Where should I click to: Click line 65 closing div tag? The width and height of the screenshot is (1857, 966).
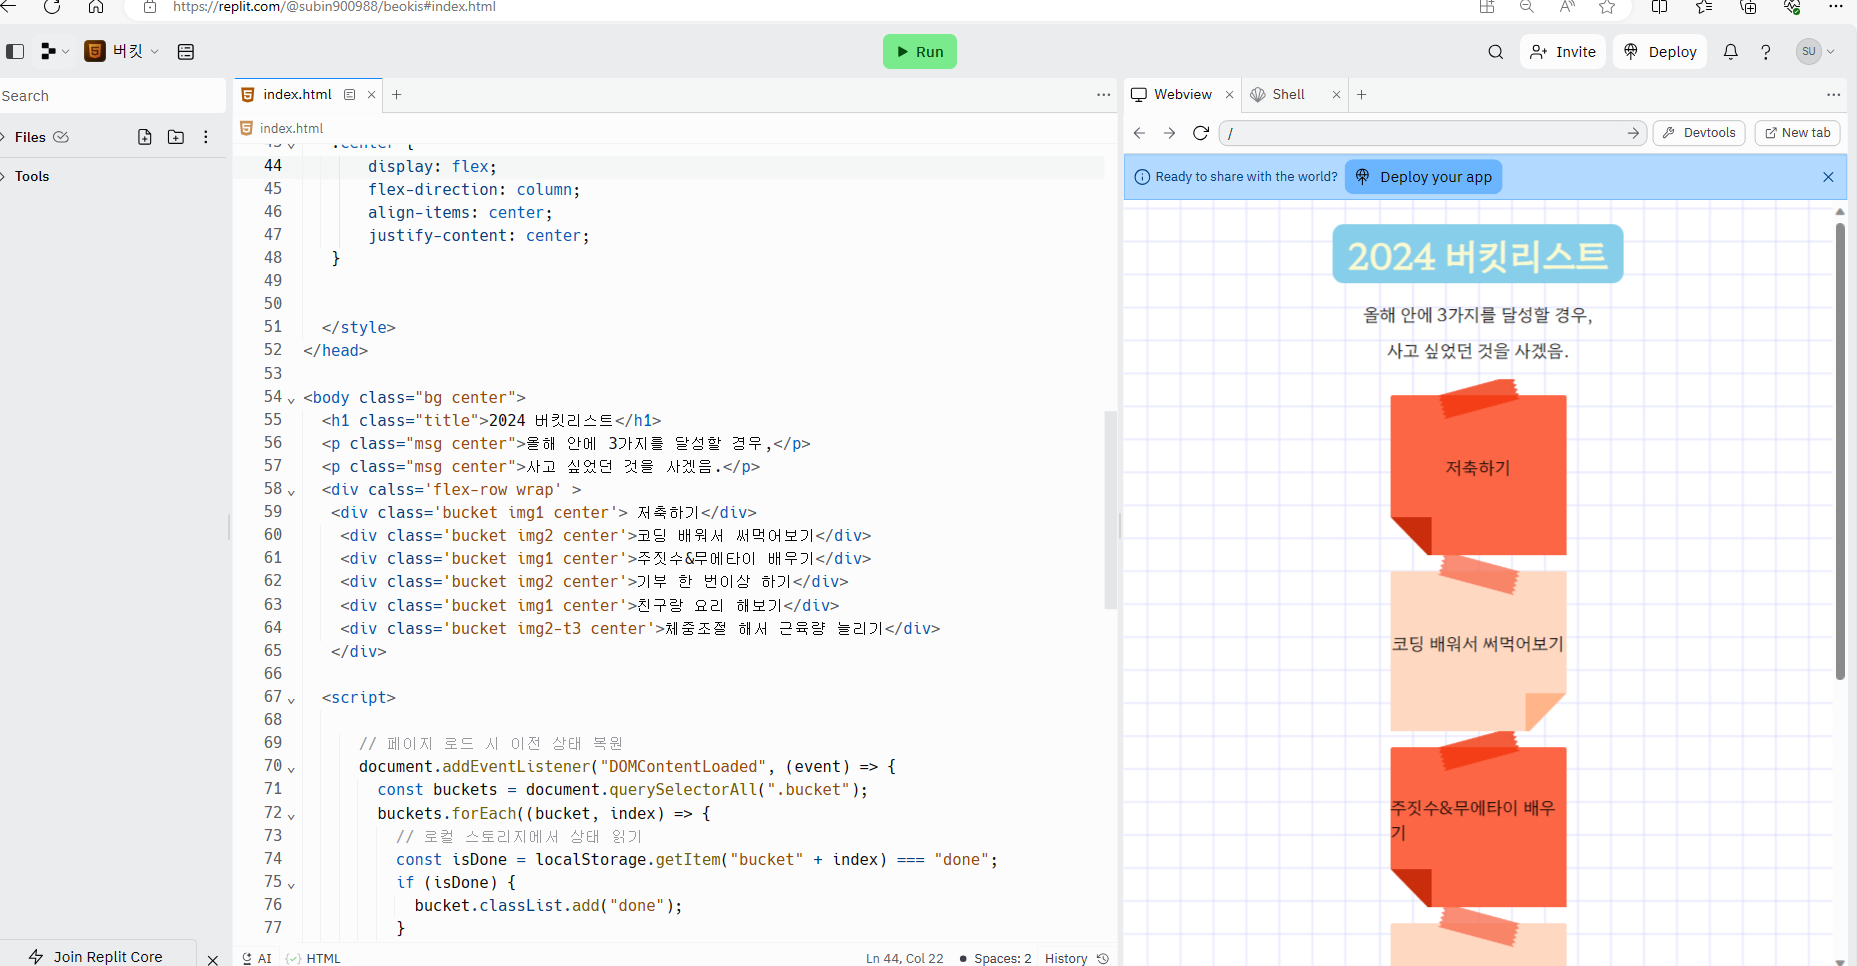pyautogui.click(x=358, y=651)
